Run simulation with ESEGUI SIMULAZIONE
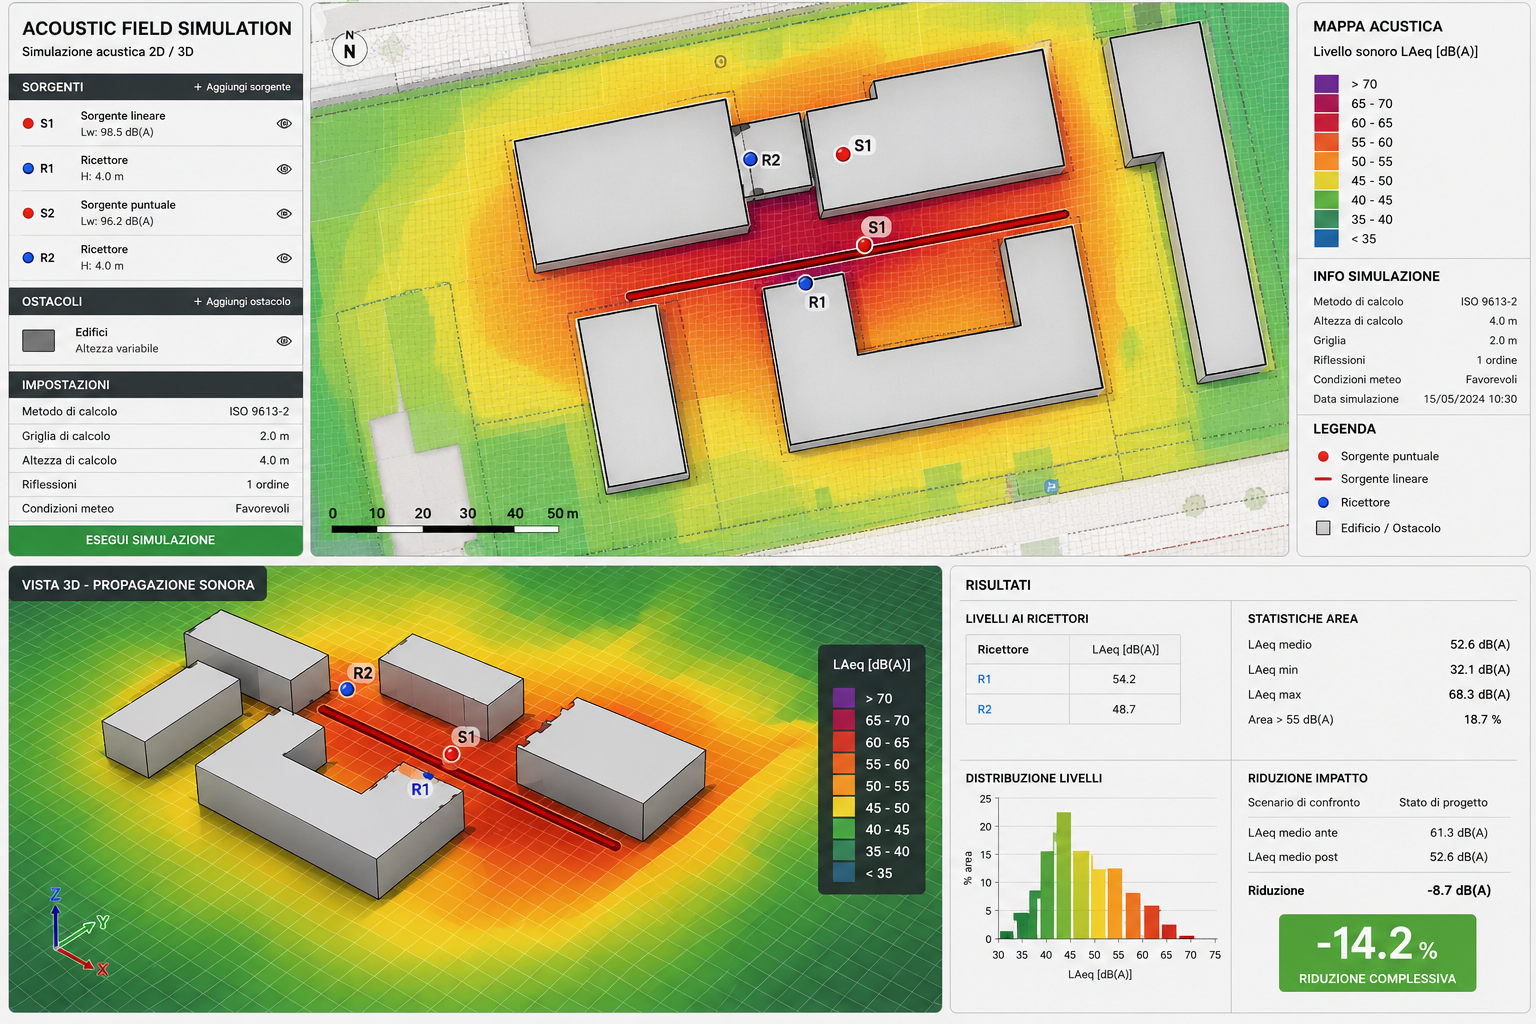1536x1024 pixels. pos(156,540)
